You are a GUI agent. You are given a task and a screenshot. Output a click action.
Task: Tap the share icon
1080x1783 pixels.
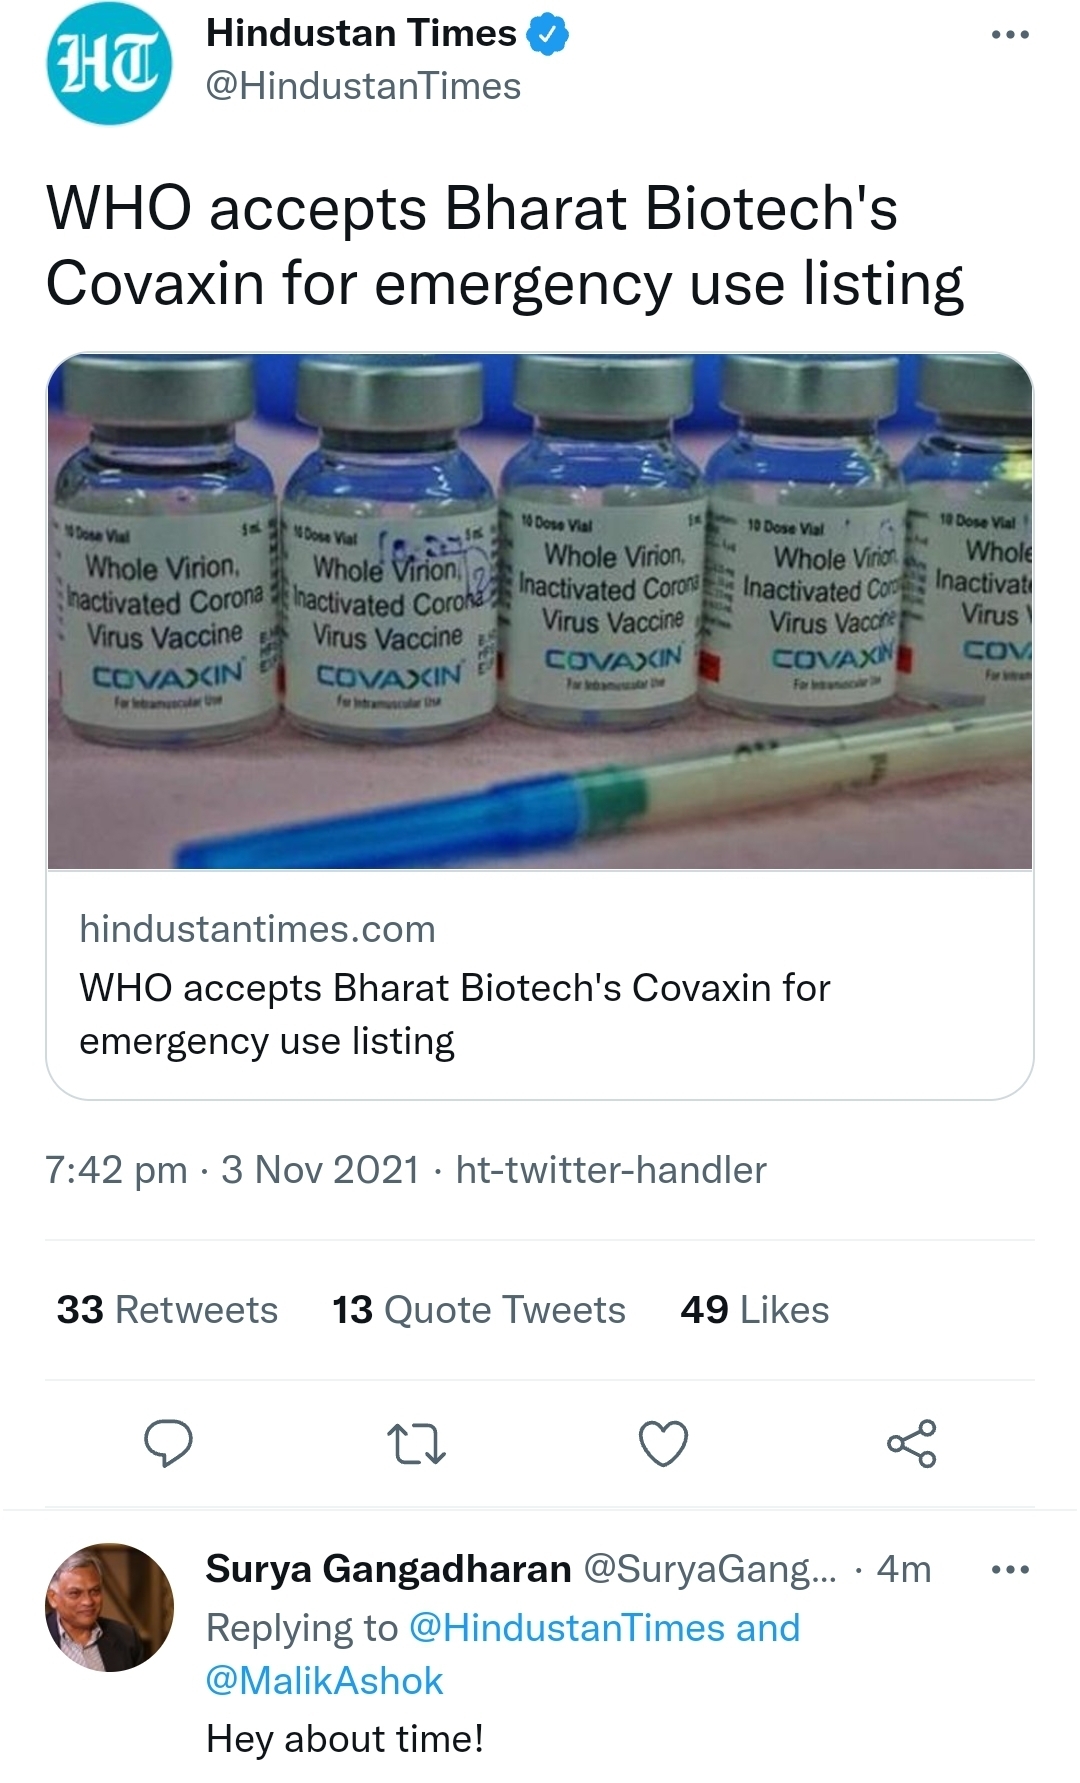tap(911, 1443)
